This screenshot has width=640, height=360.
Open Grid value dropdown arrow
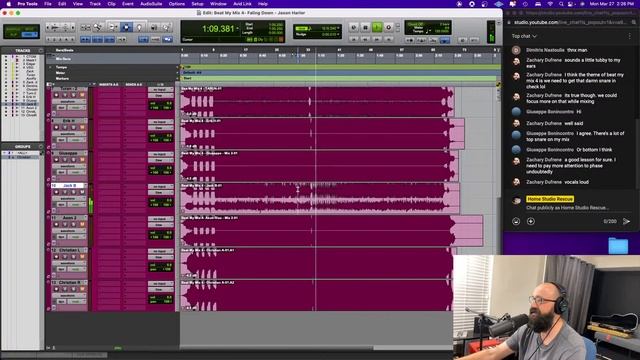[338, 28]
